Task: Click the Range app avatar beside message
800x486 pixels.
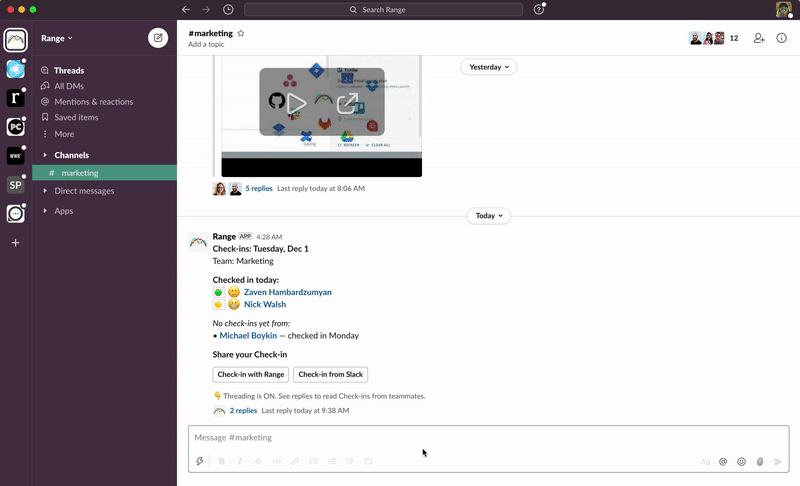Action: point(198,242)
